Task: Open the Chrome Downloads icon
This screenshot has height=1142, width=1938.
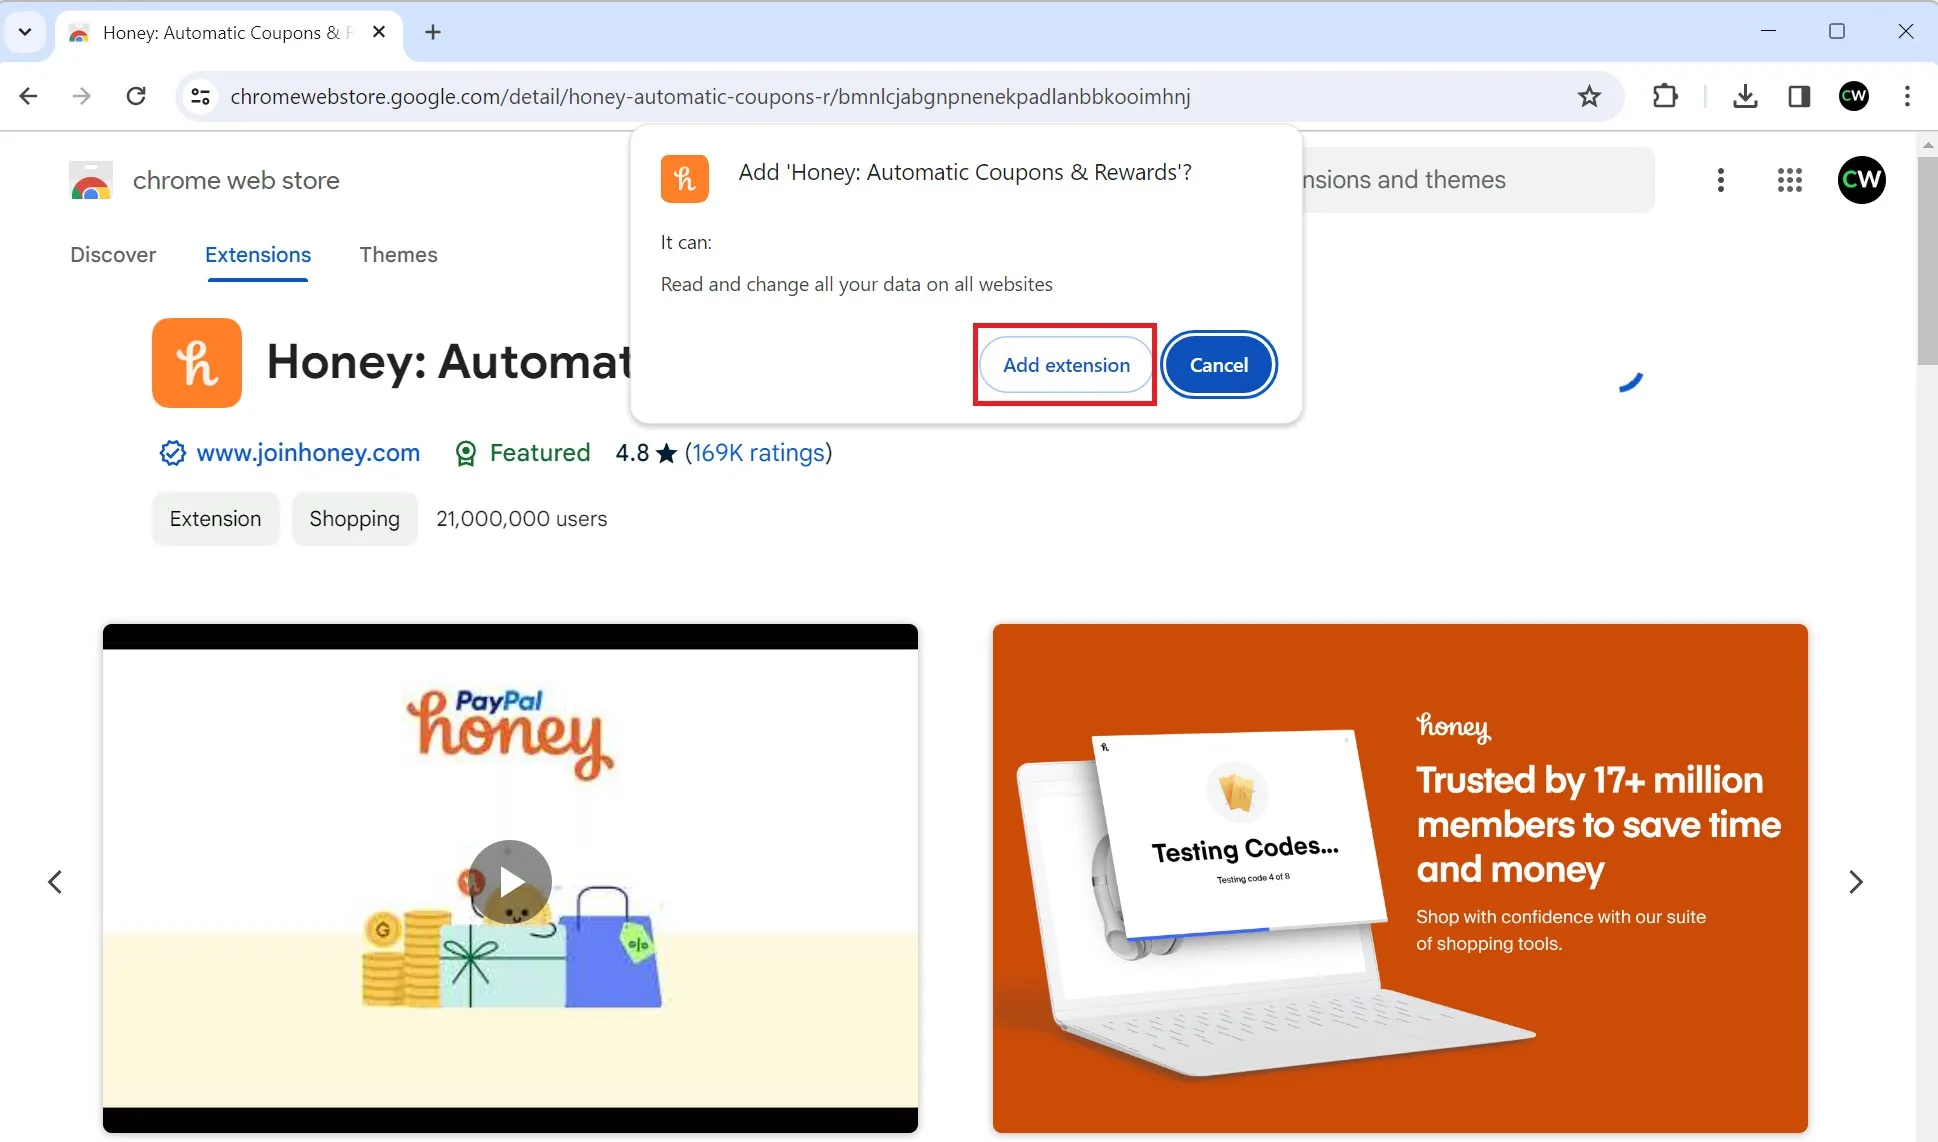Action: point(1745,96)
